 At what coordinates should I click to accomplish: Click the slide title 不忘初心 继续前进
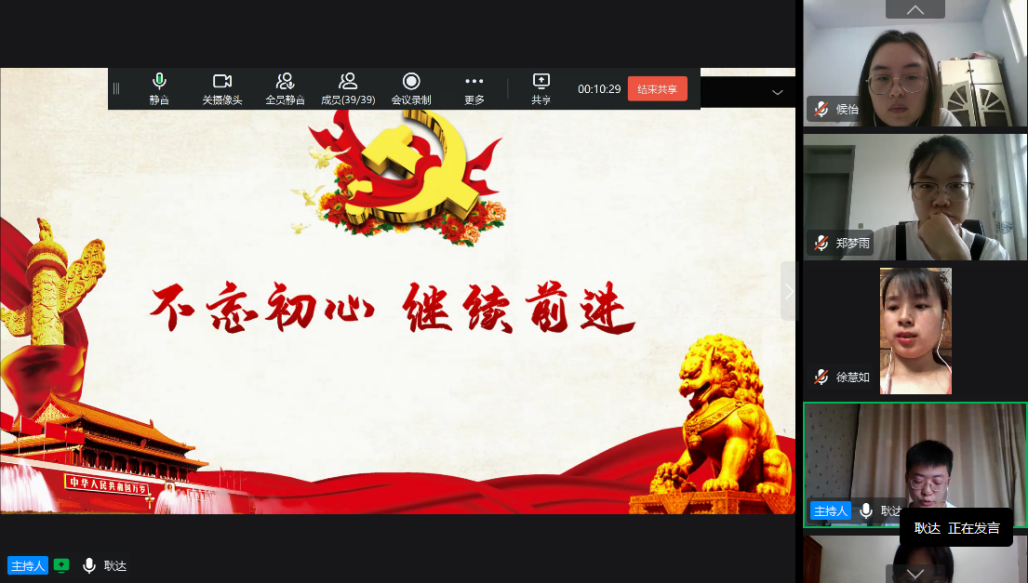pos(392,308)
